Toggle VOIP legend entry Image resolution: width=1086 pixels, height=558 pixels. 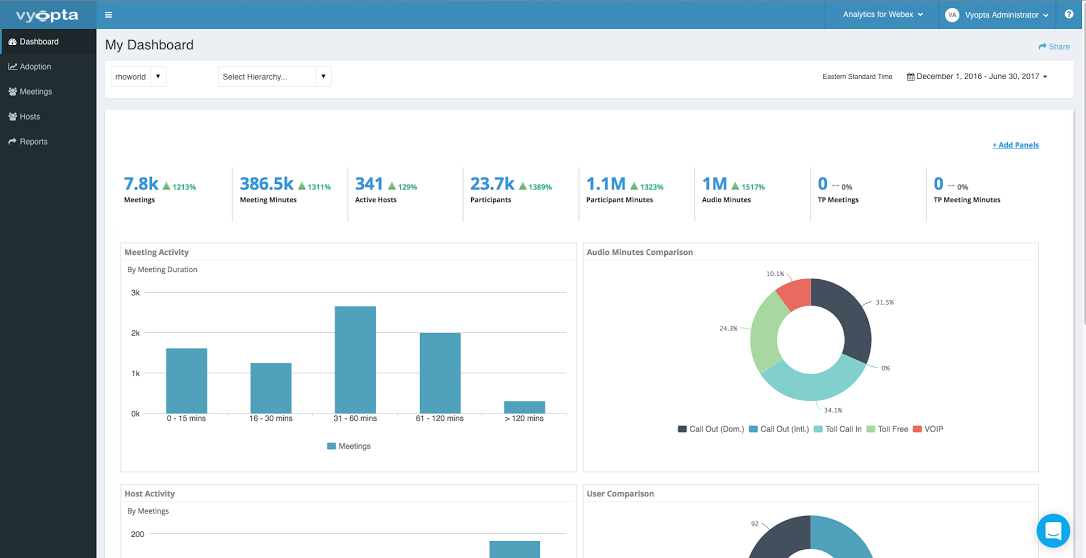click(x=928, y=429)
